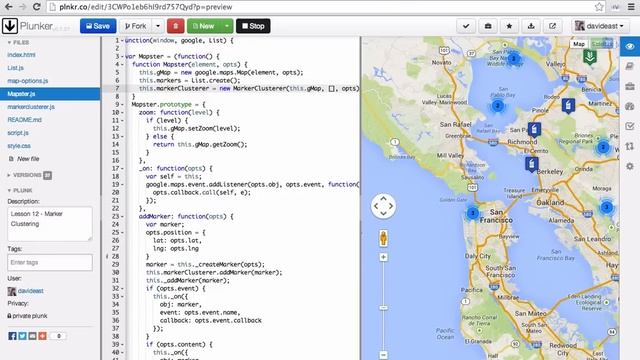
Task: Add a New file
Action: [24, 159]
